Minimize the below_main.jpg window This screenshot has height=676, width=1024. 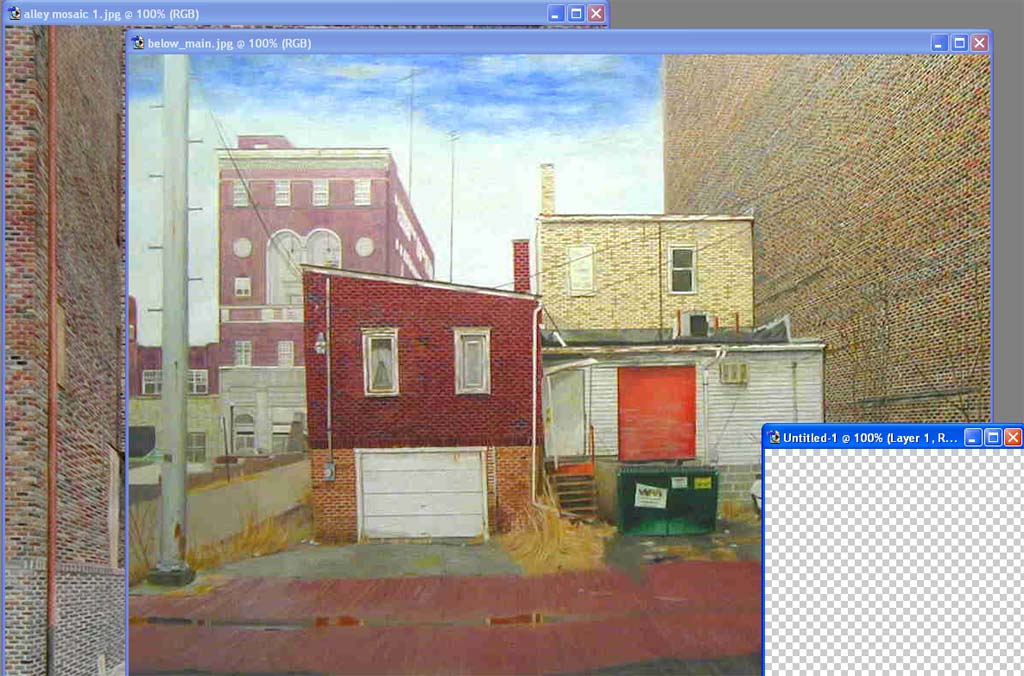(x=939, y=43)
